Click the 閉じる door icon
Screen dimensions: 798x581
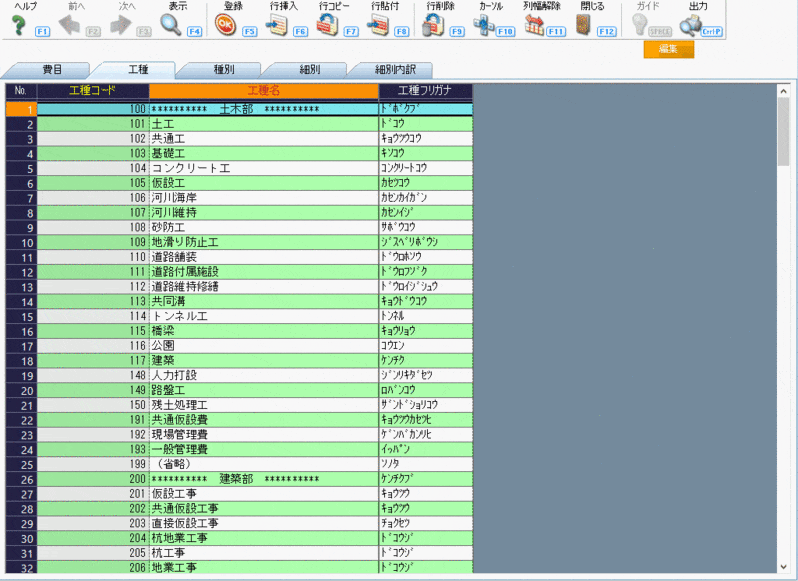(x=583, y=25)
